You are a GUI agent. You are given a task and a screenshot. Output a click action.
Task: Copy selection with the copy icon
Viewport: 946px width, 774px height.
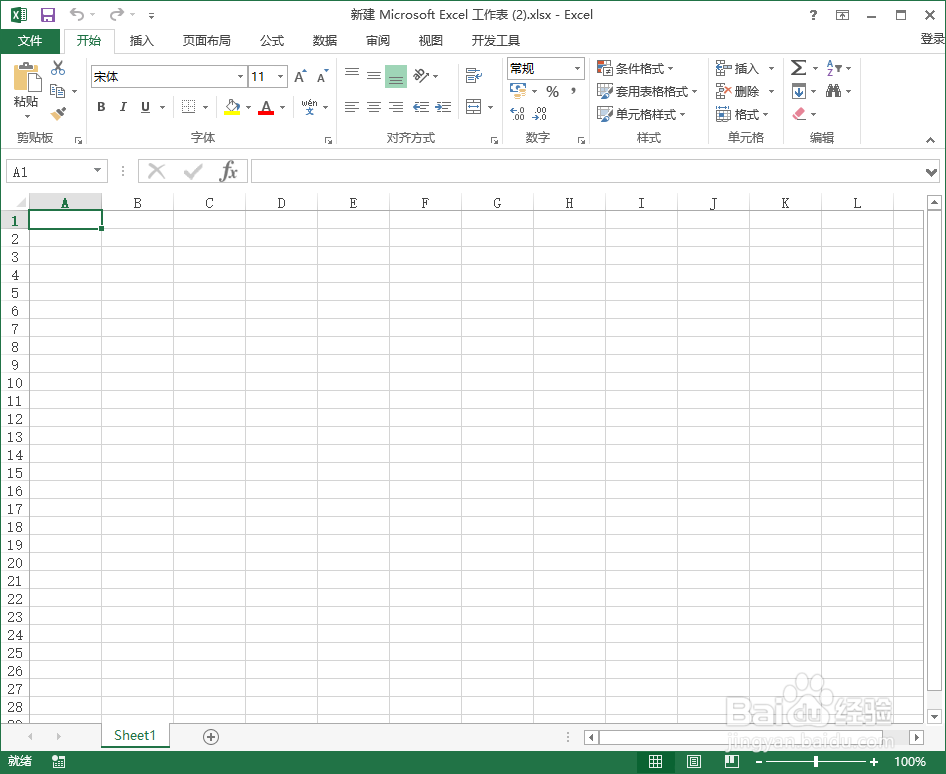[x=58, y=91]
